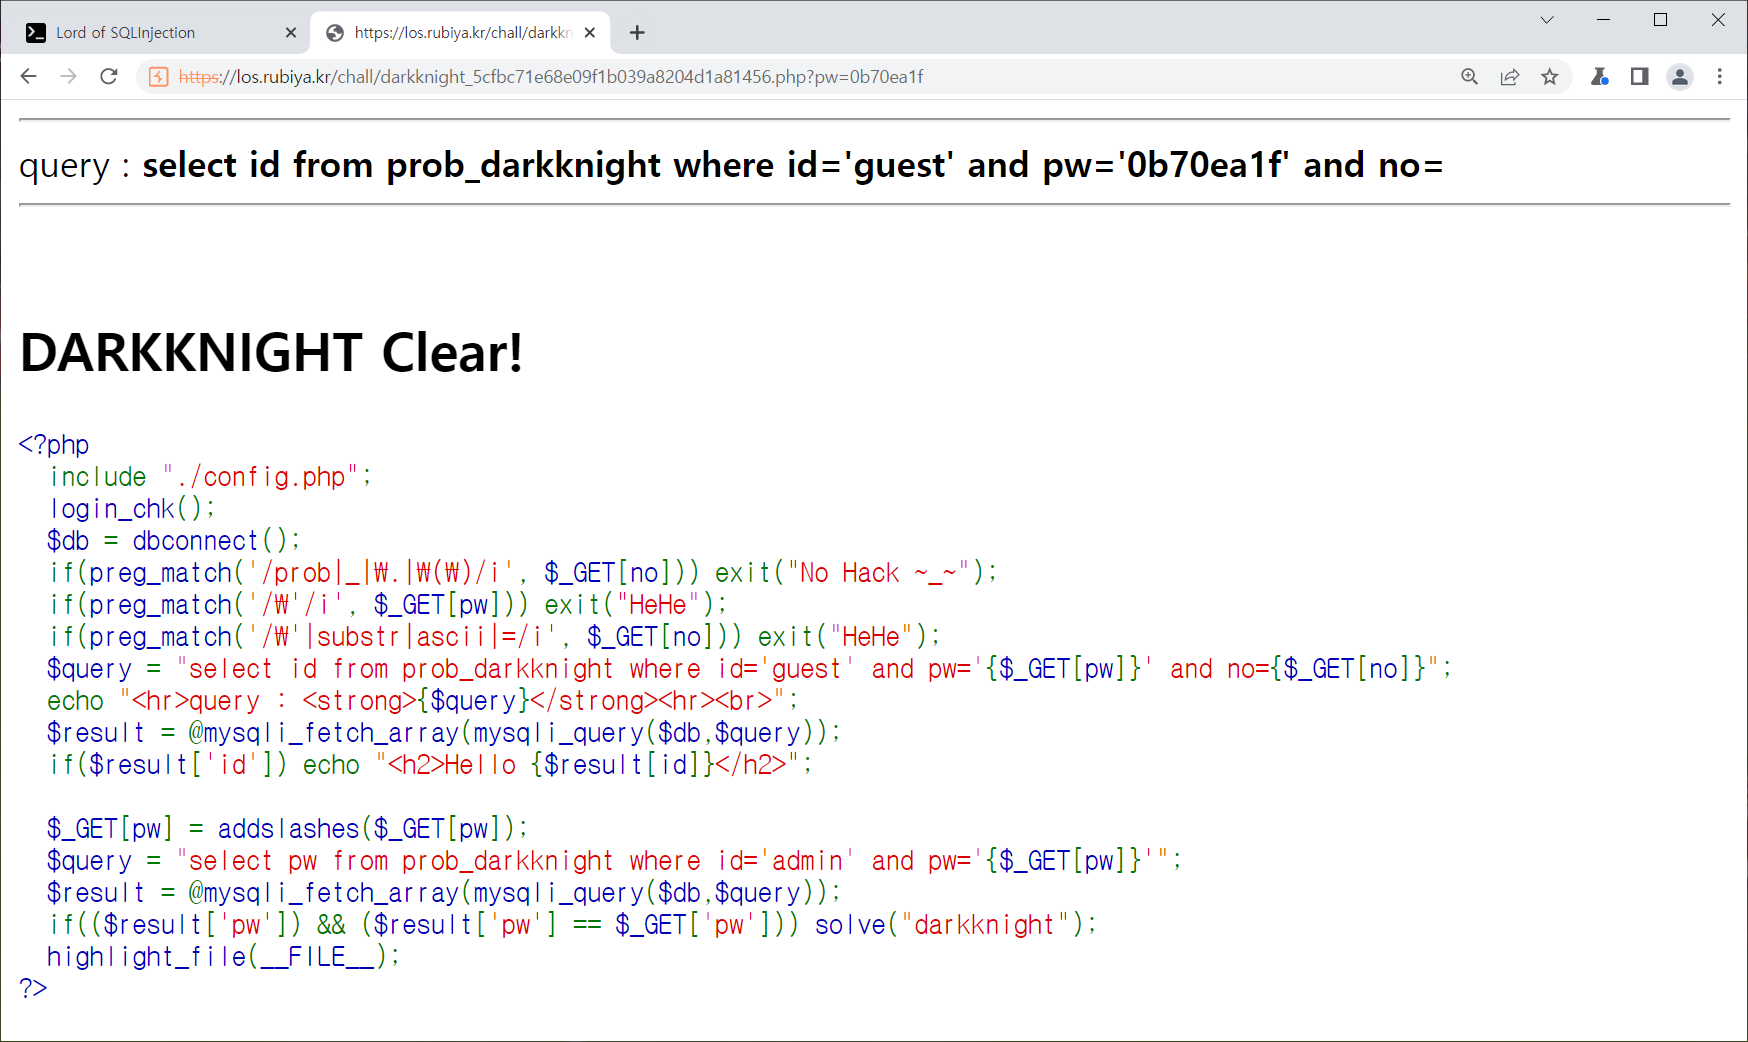Screen dimensions: 1748x1042
Task: Select the DARKKNIGHT Clear! heading
Action: [x=271, y=352]
